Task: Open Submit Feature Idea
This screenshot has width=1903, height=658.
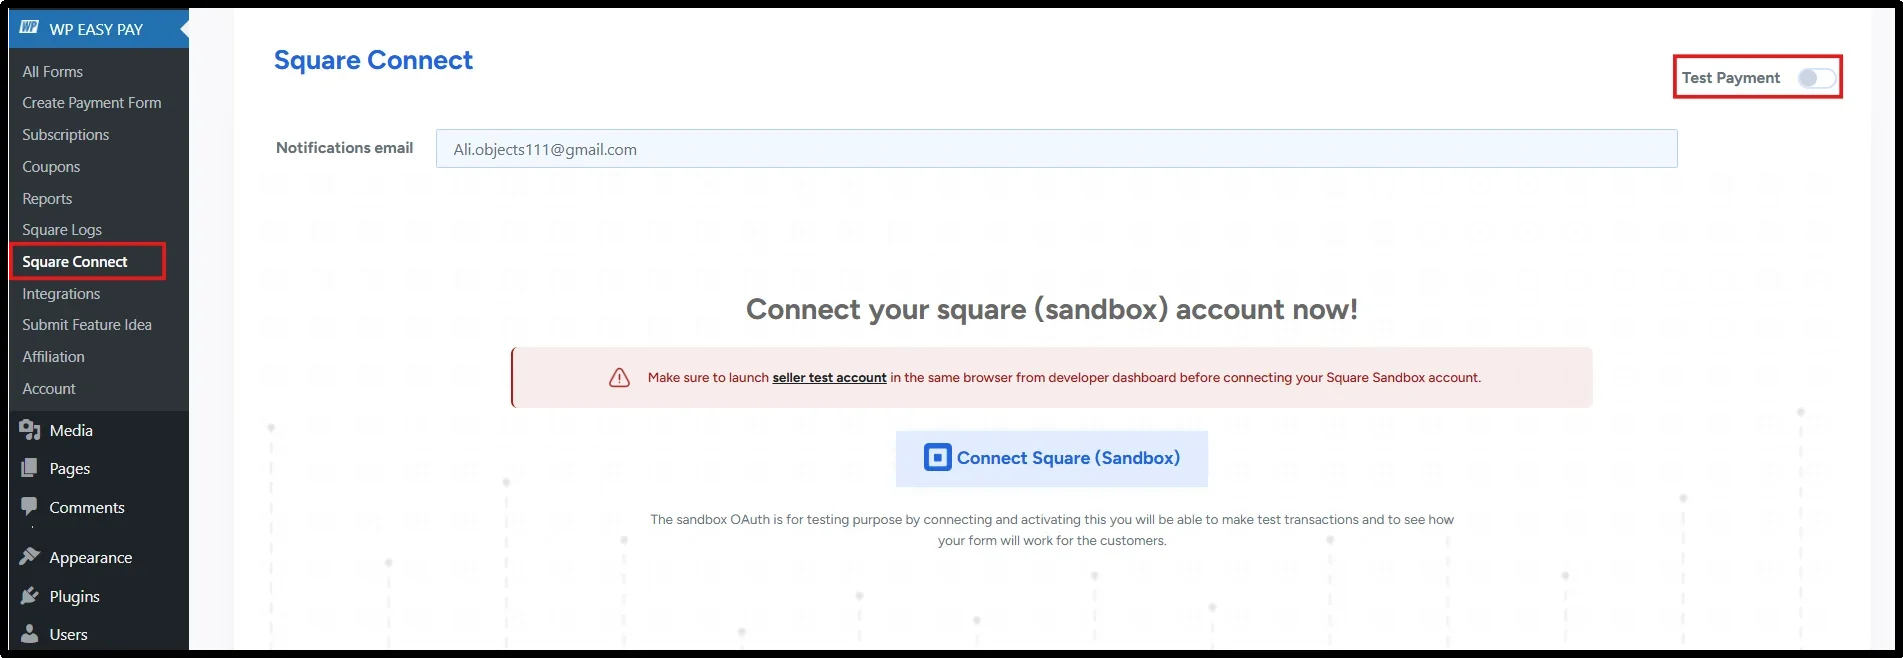Action: click(87, 325)
